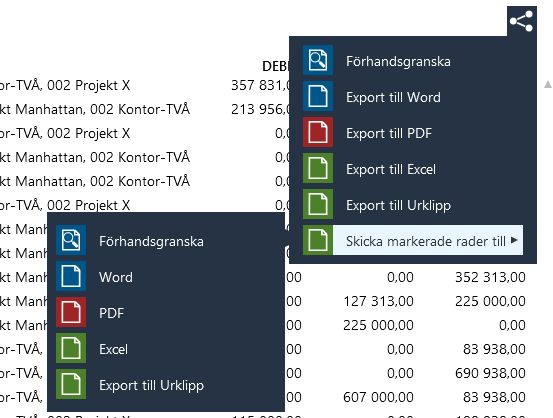Click the red PDF icon in submenu
This screenshot has height=418, width=553.
pos(71,312)
